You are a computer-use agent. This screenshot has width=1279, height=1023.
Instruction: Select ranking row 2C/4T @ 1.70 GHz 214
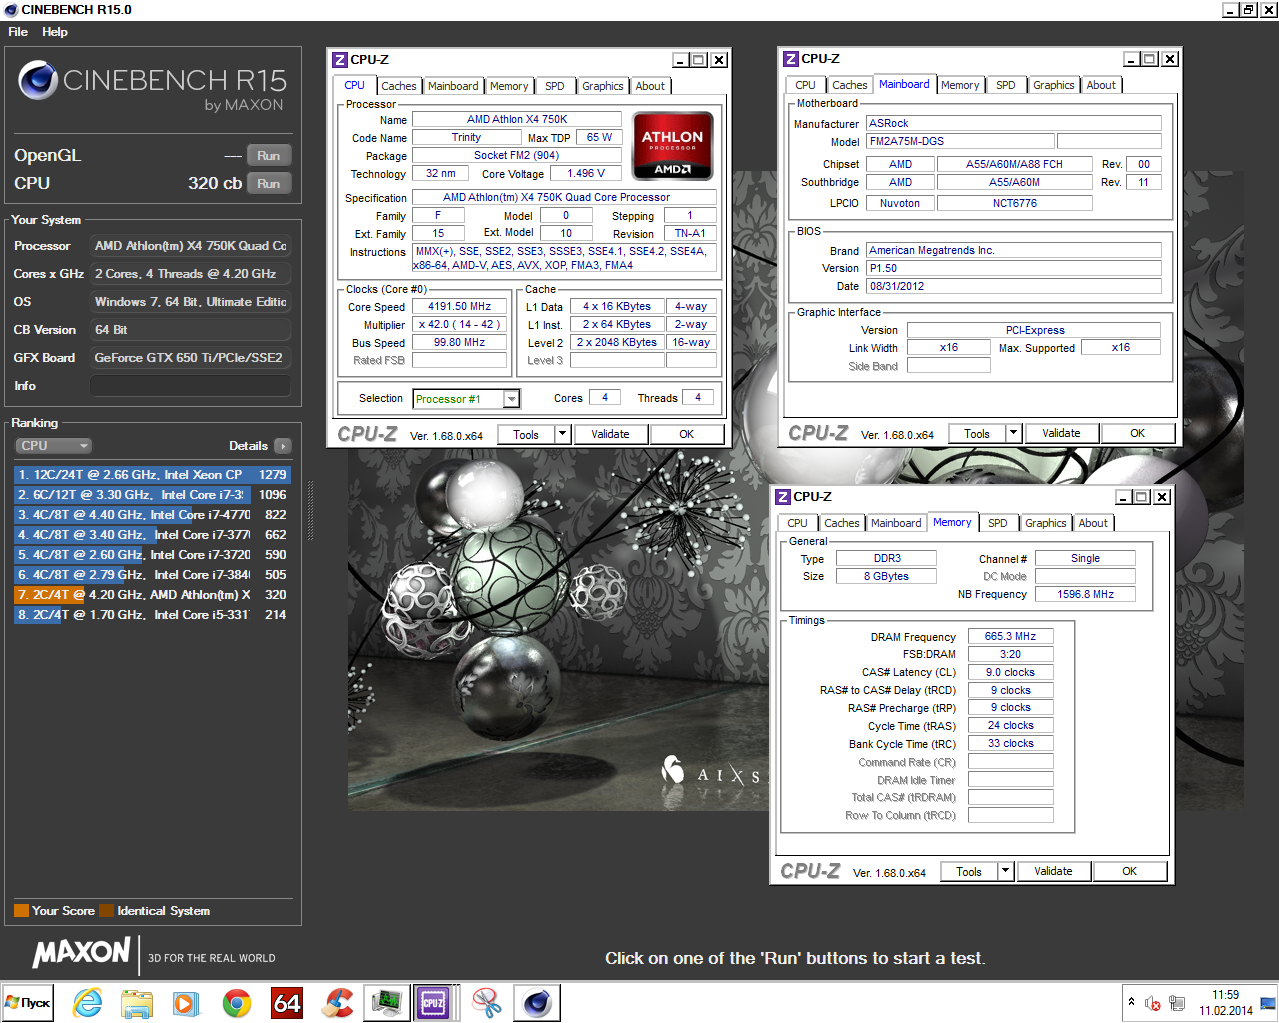(152, 615)
